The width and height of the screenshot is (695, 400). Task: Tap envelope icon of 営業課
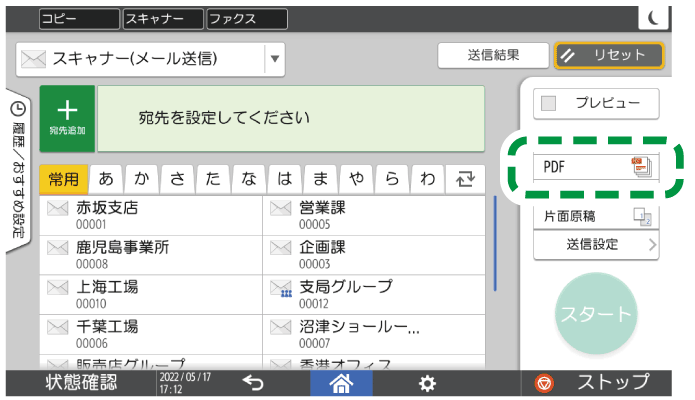tap(281, 208)
